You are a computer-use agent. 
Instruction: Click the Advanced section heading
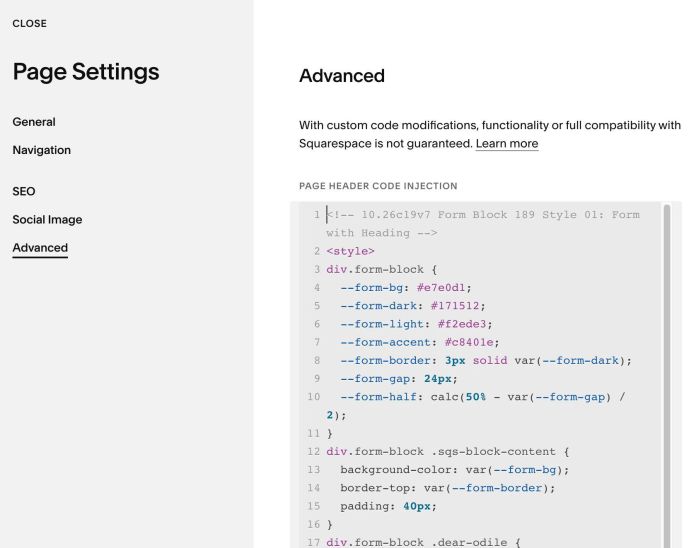point(342,75)
